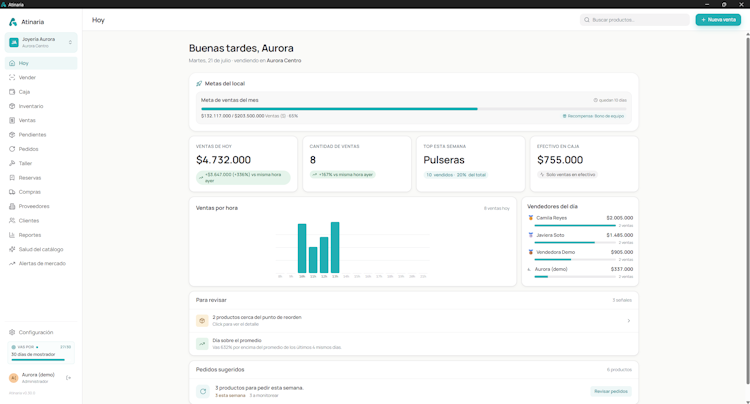This screenshot has height=404, width=750.
Task: Expand the Joyería Aurora store selector
Action: [41, 43]
